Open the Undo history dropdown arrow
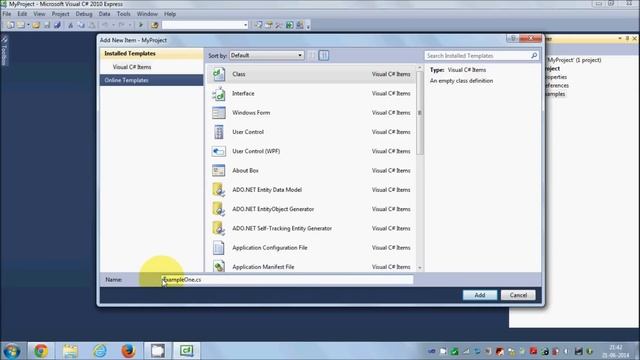The width and height of the screenshot is (640, 360). pyautogui.click(x=113, y=25)
